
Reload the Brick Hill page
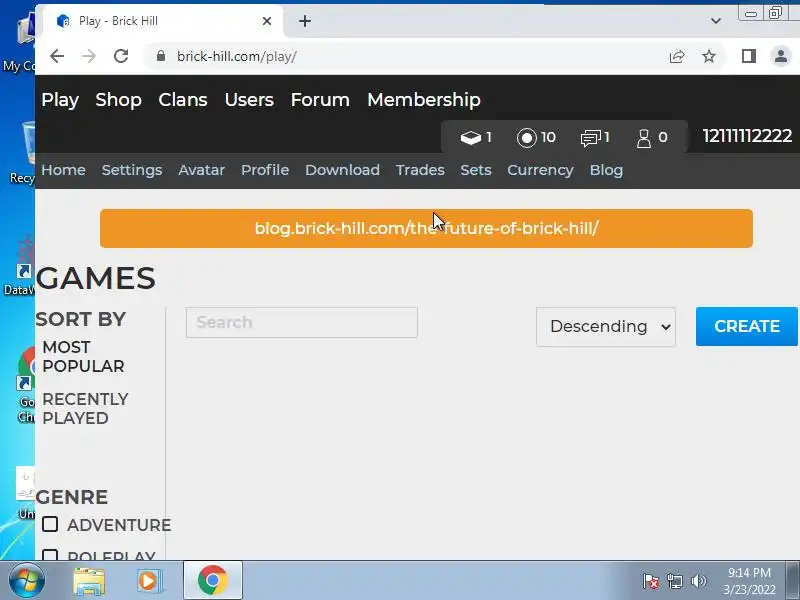point(121,56)
